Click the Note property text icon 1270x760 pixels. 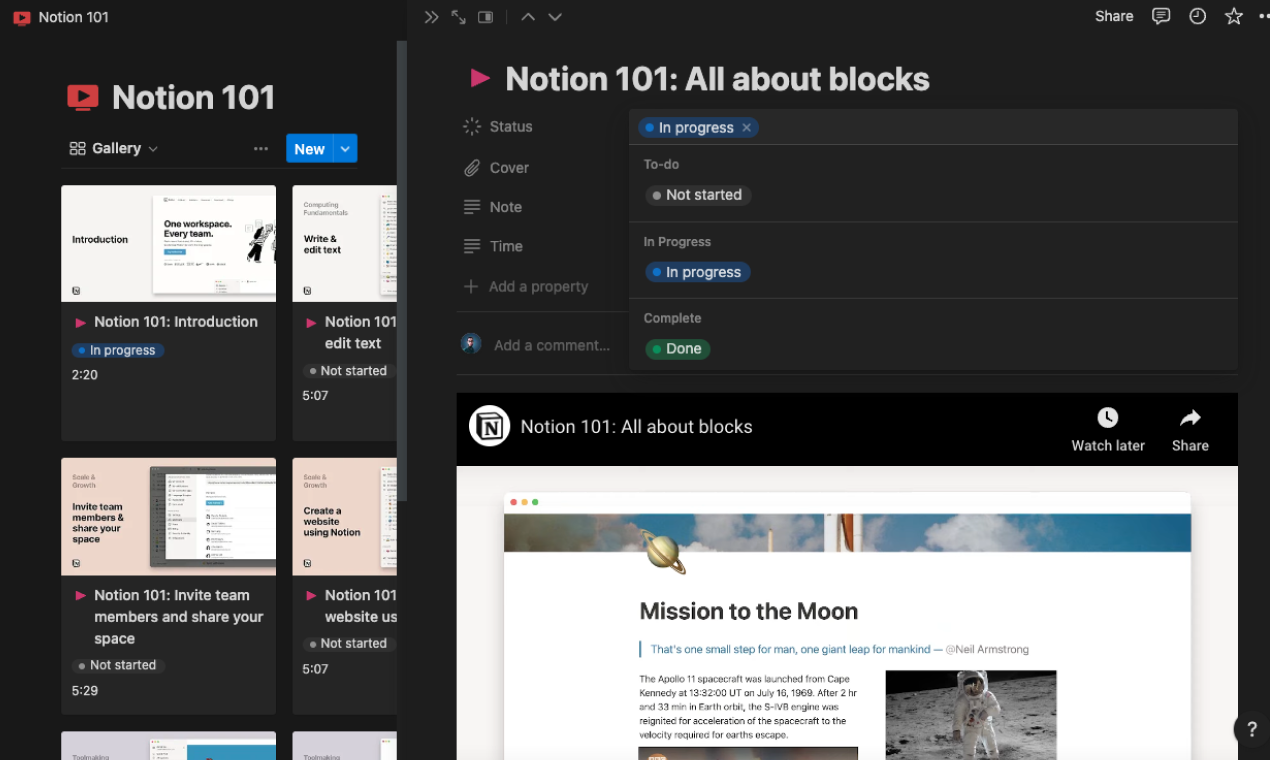(x=472, y=207)
